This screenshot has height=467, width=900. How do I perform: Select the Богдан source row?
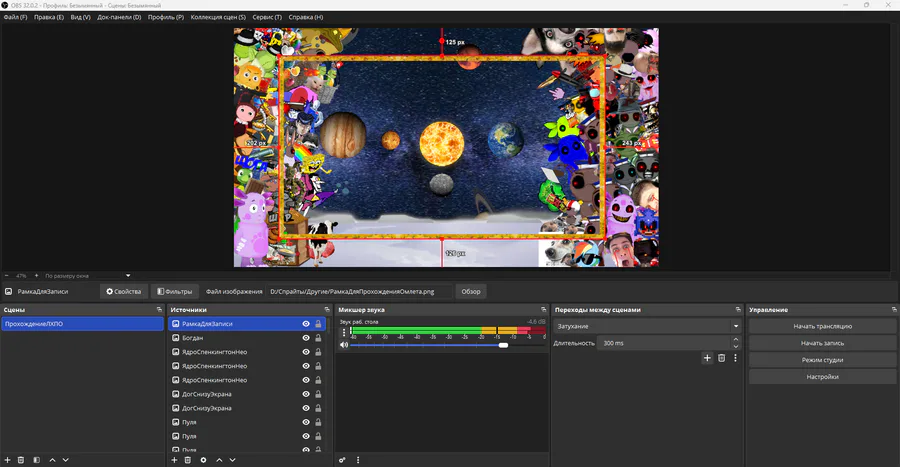(x=247, y=338)
